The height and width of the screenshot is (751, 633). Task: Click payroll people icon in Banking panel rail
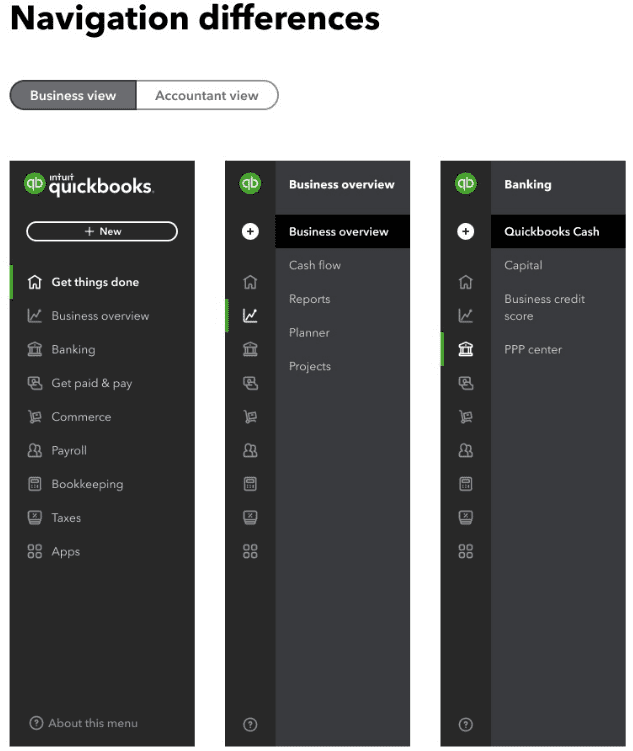[465, 450]
